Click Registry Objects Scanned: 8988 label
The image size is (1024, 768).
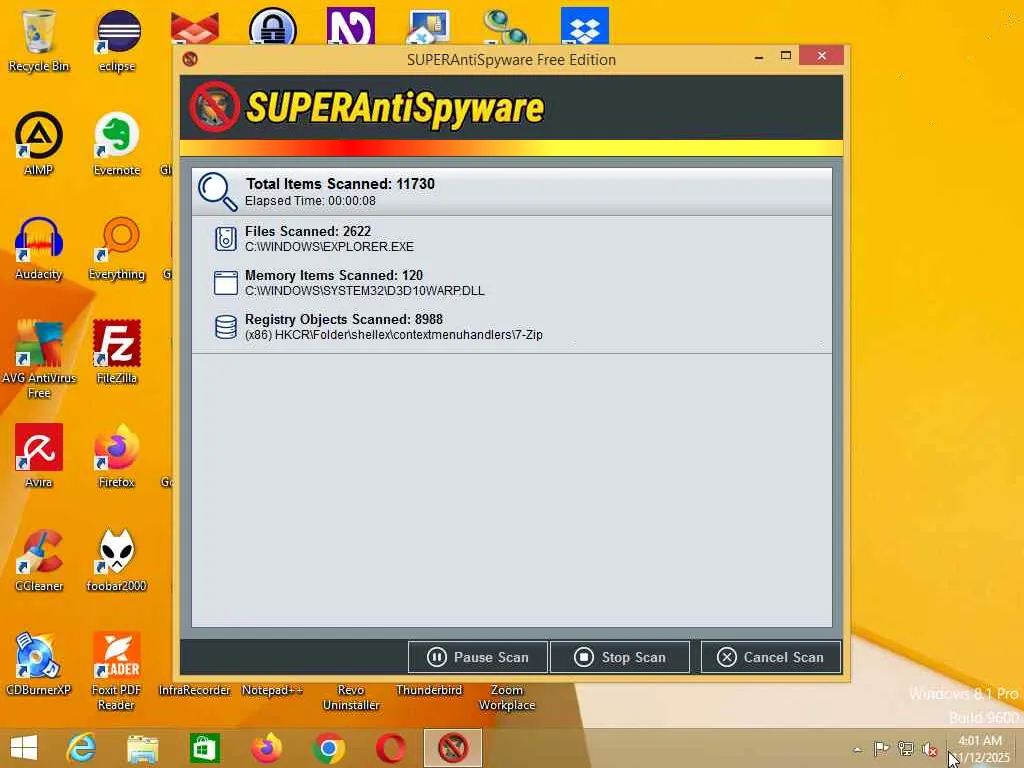coord(344,319)
